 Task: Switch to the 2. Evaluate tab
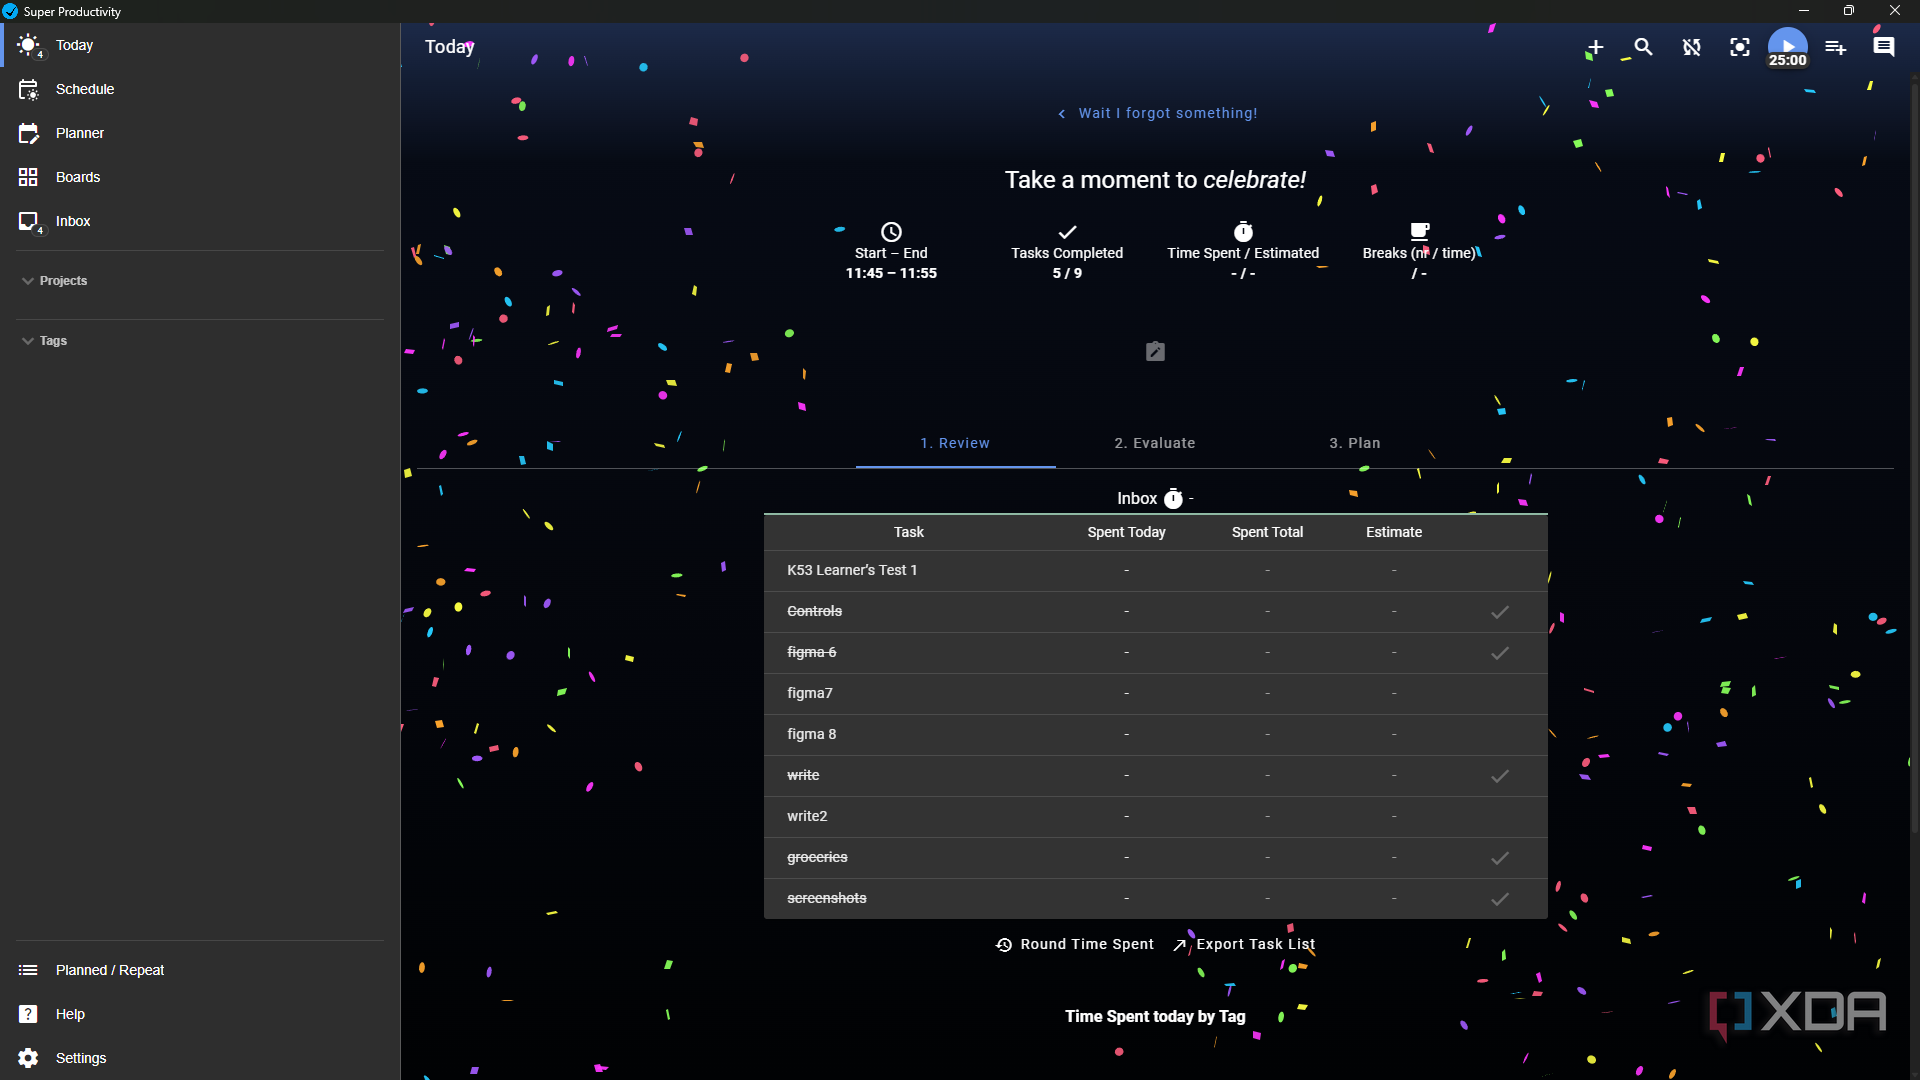pos(1155,443)
